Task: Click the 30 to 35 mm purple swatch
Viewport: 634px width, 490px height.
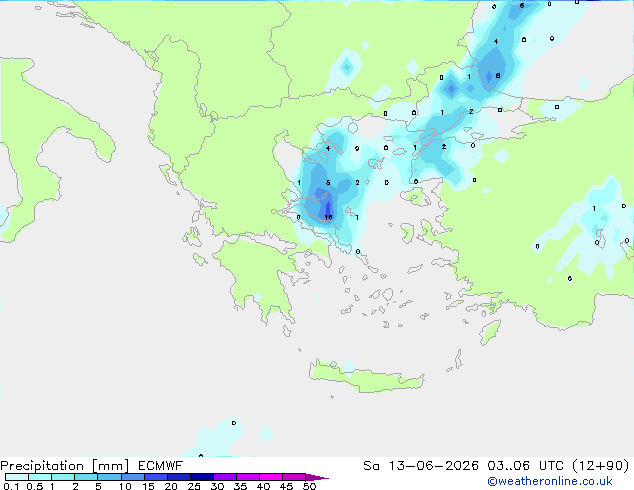Action: pyautogui.click(x=225, y=477)
